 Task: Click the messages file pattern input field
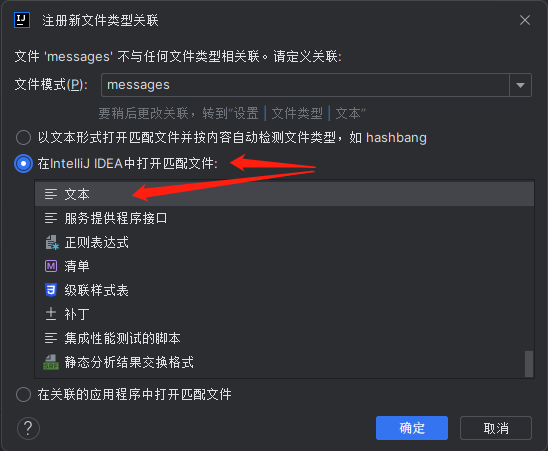[305, 85]
